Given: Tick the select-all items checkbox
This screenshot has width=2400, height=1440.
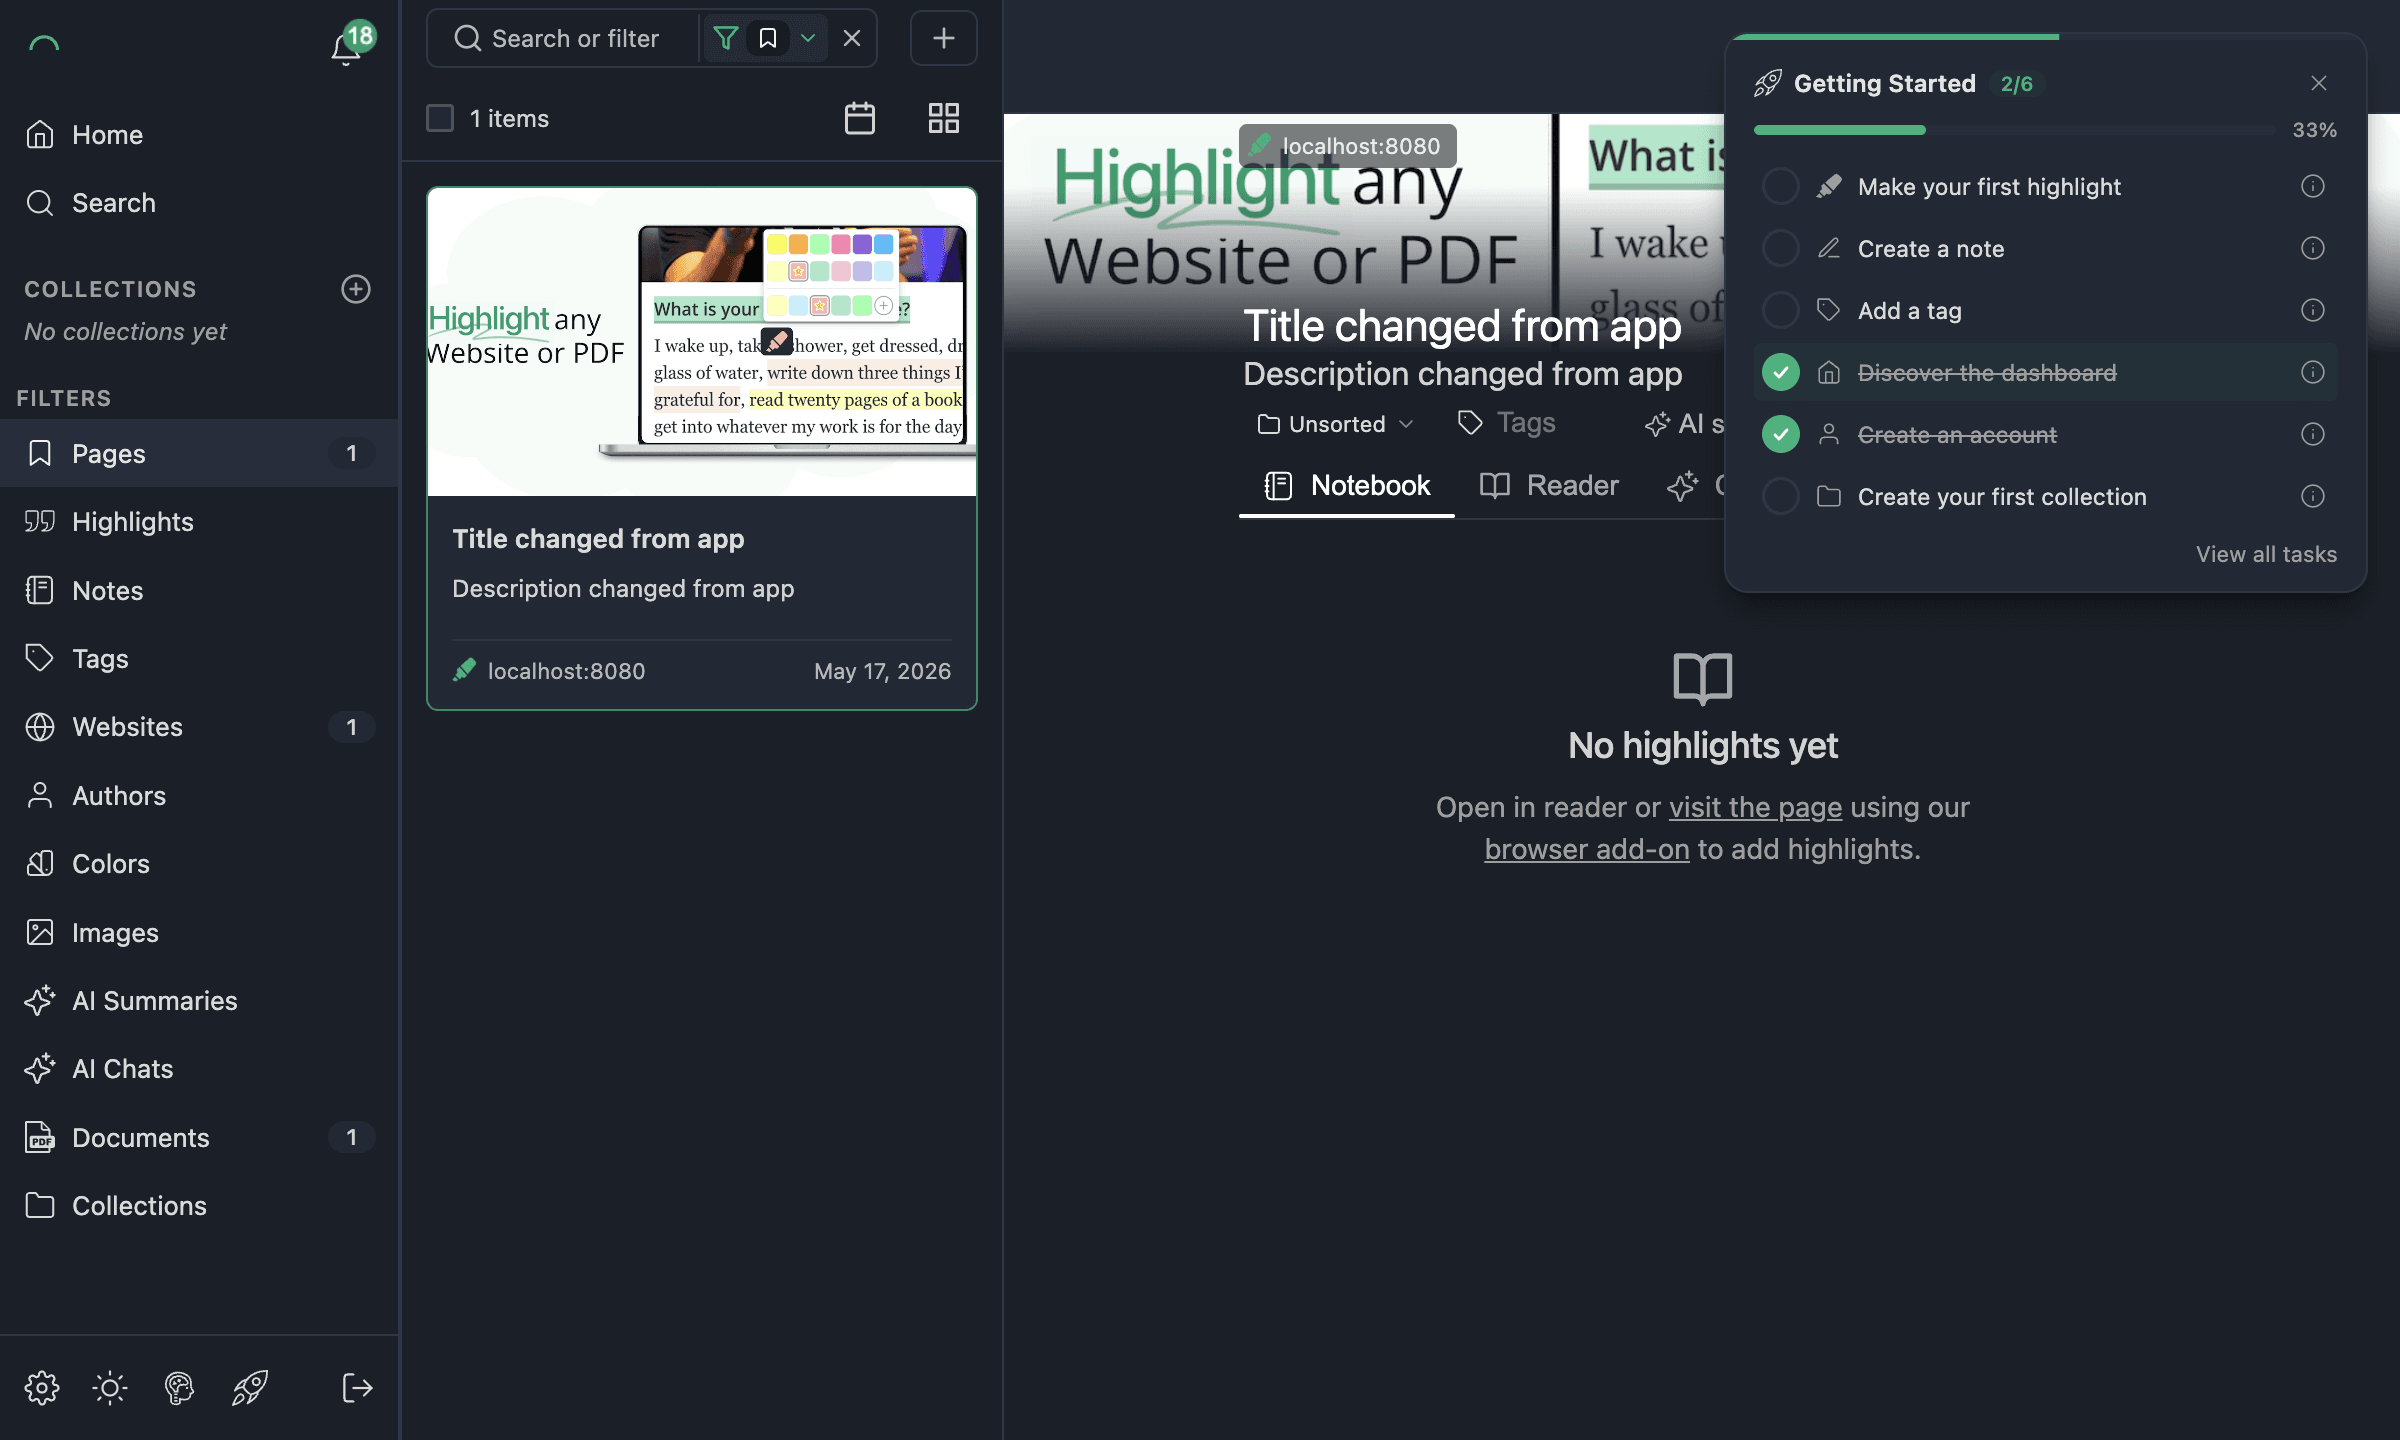Looking at the screenshot, I should click(440, 118).
